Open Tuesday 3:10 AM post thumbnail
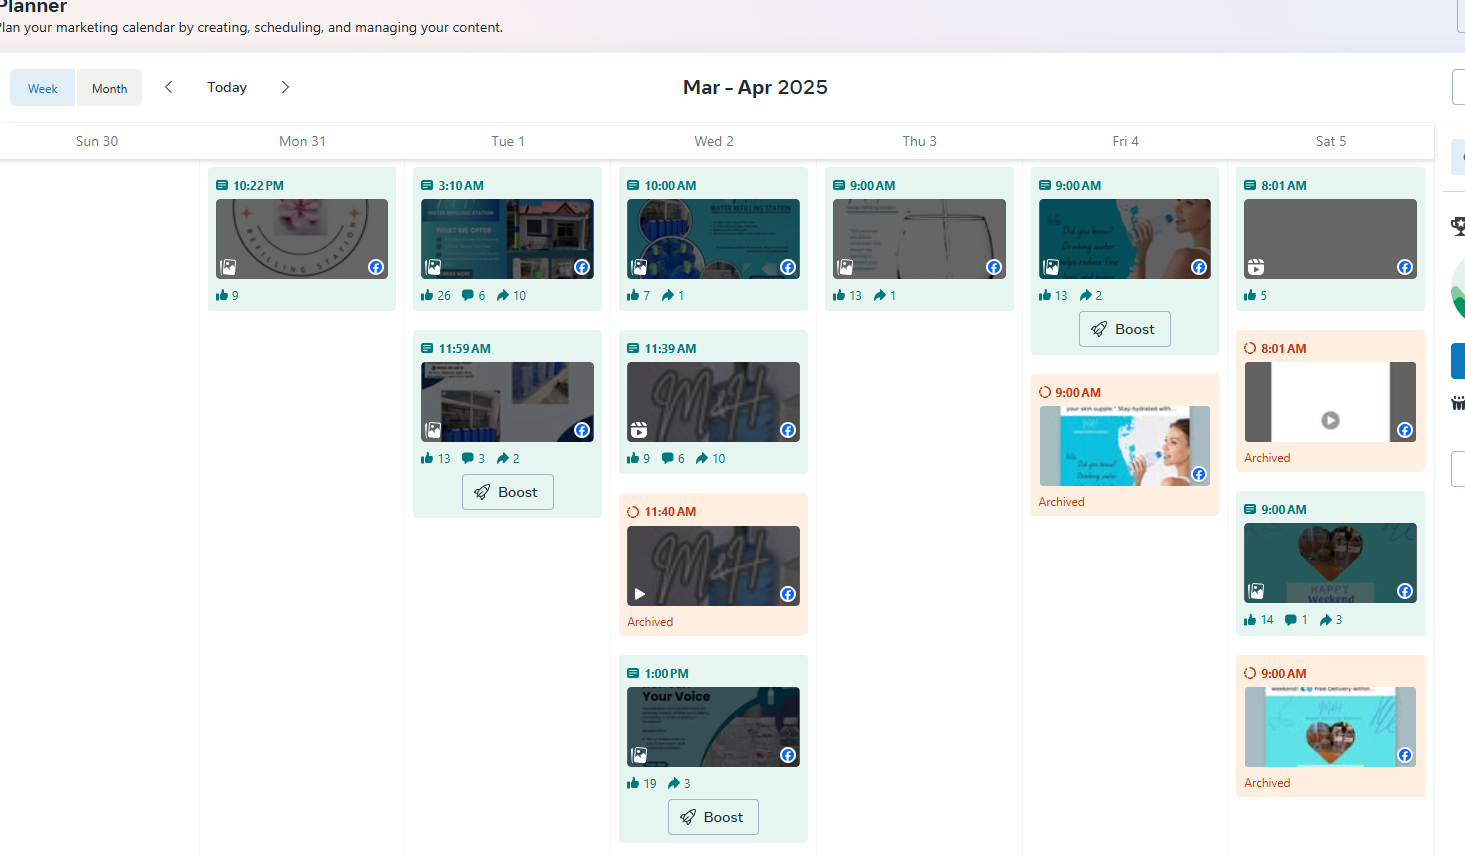Viewport: 1465px width, 856px height. pyautogui.click(x=507, y=239)
